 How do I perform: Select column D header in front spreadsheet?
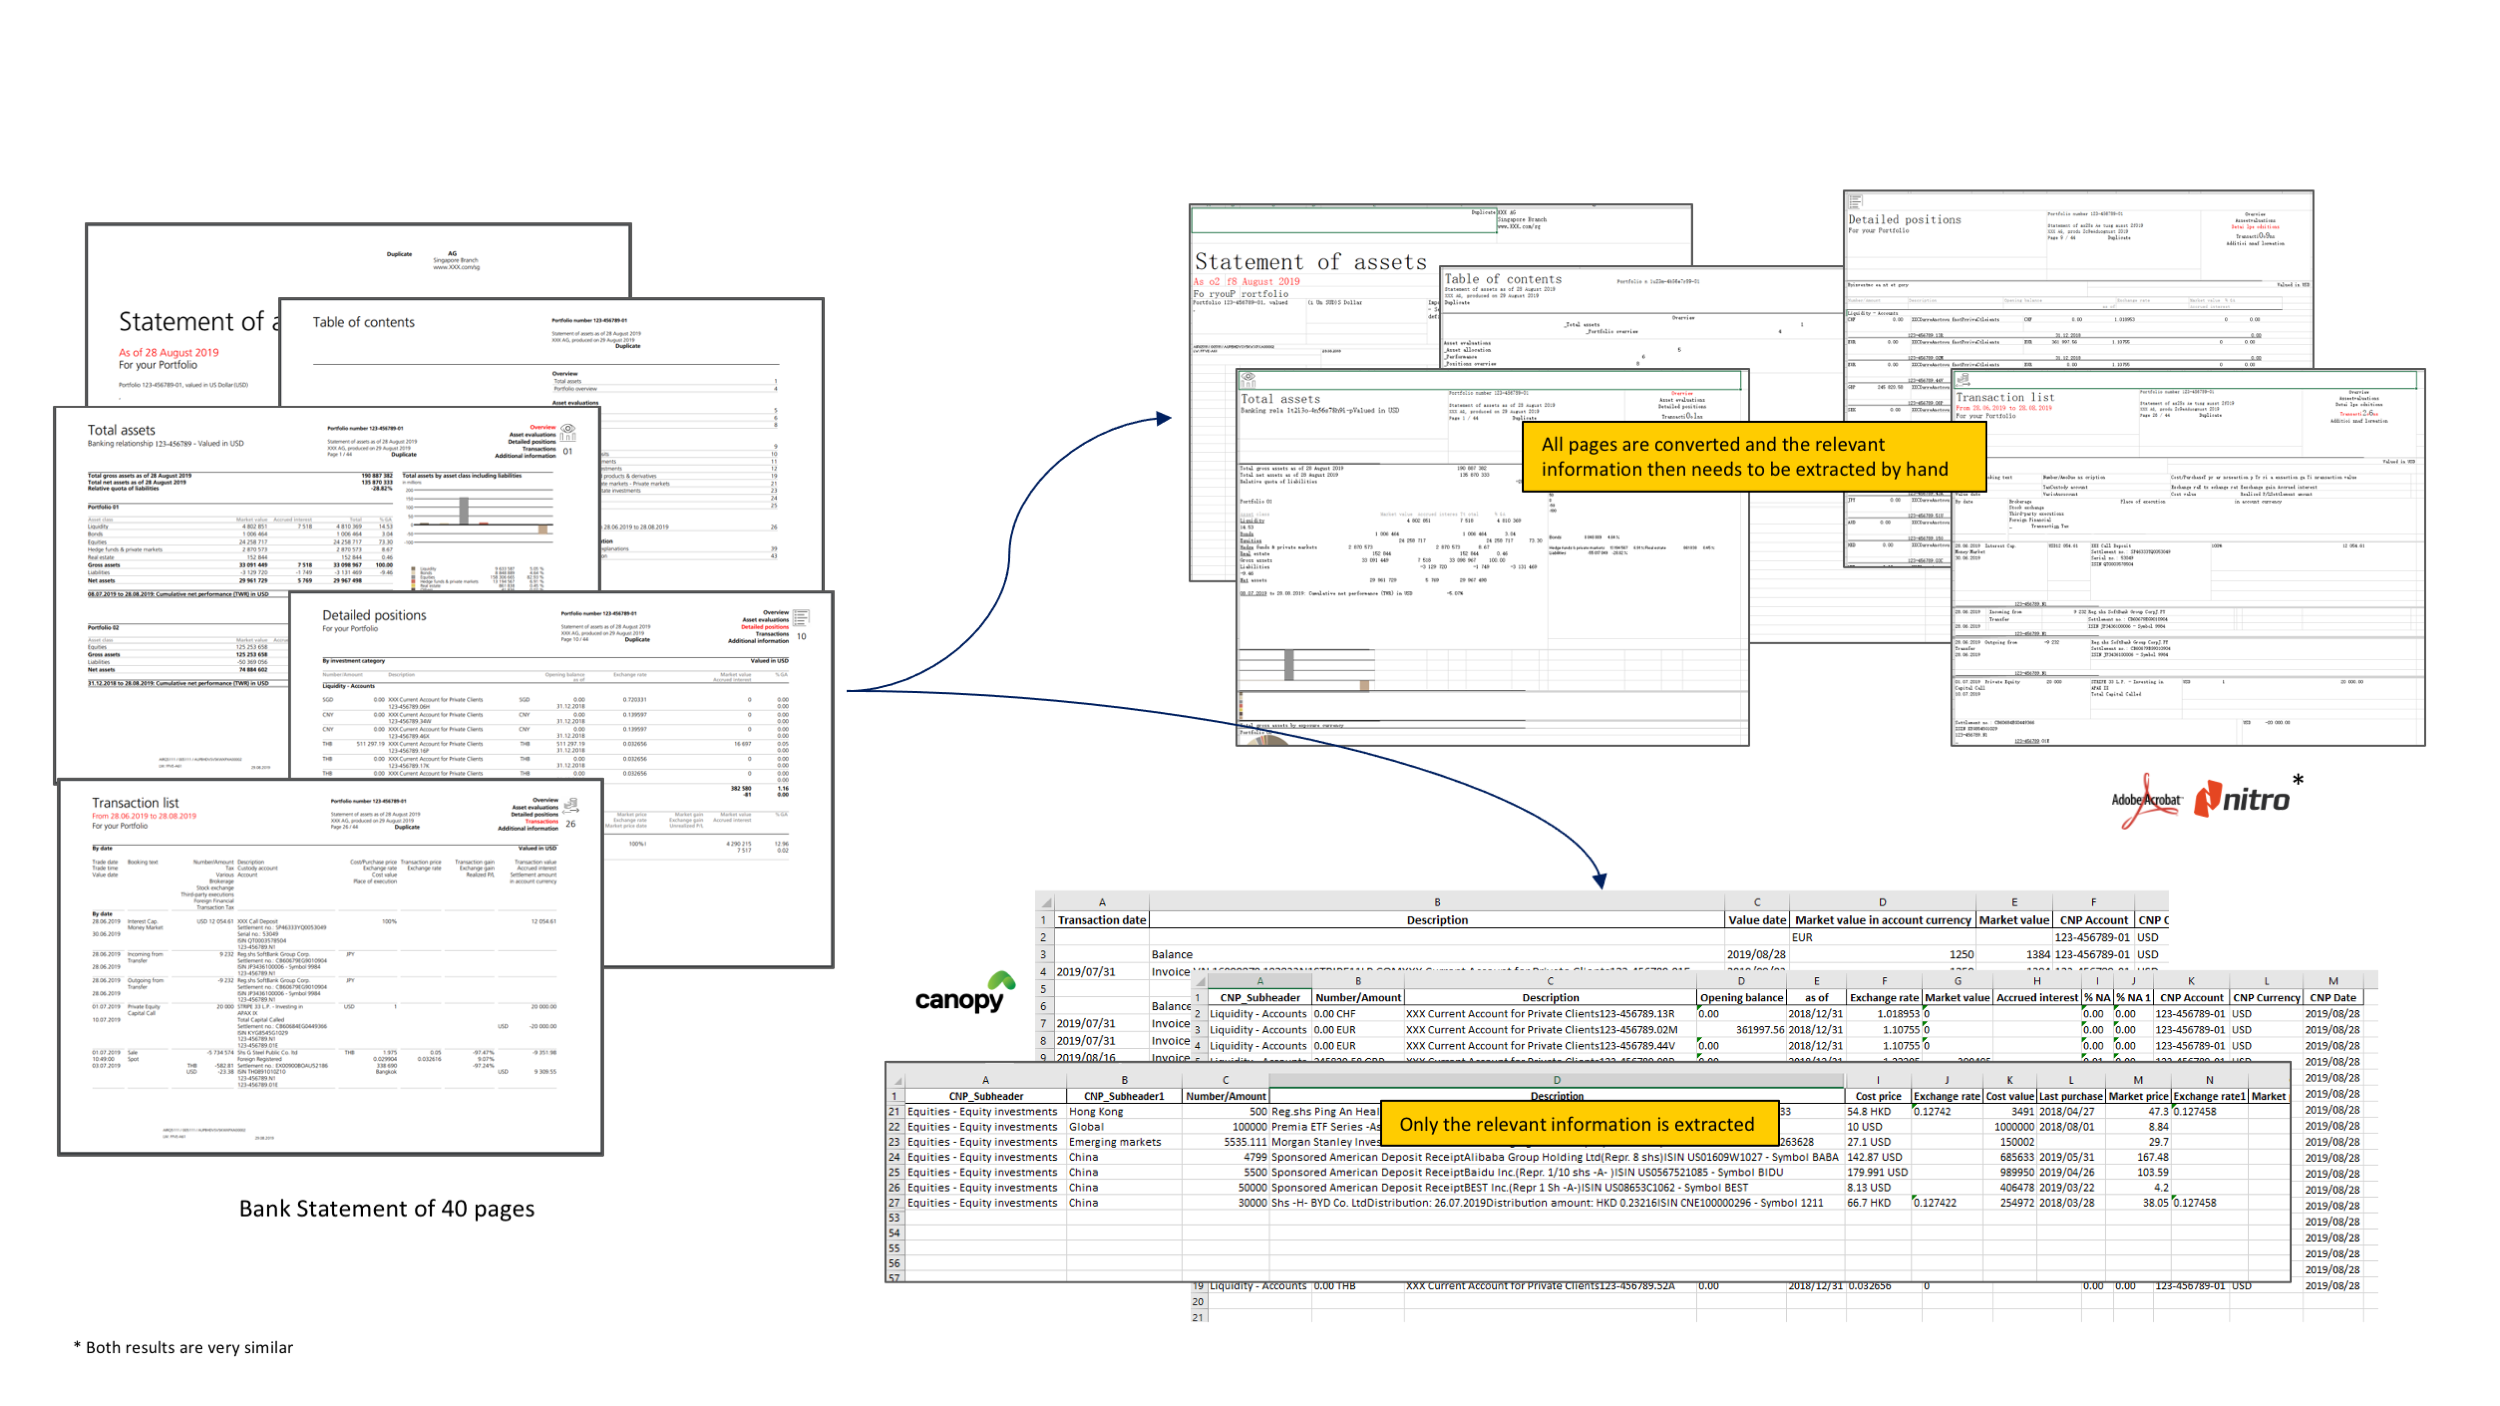(1556, 1080)
